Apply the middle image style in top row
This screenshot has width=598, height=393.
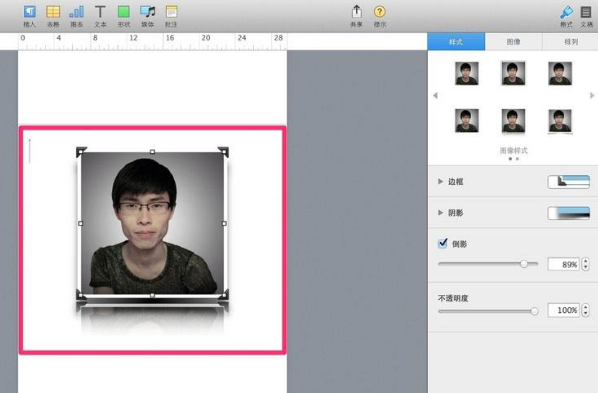pyautogui.click(x=513, y=73)
